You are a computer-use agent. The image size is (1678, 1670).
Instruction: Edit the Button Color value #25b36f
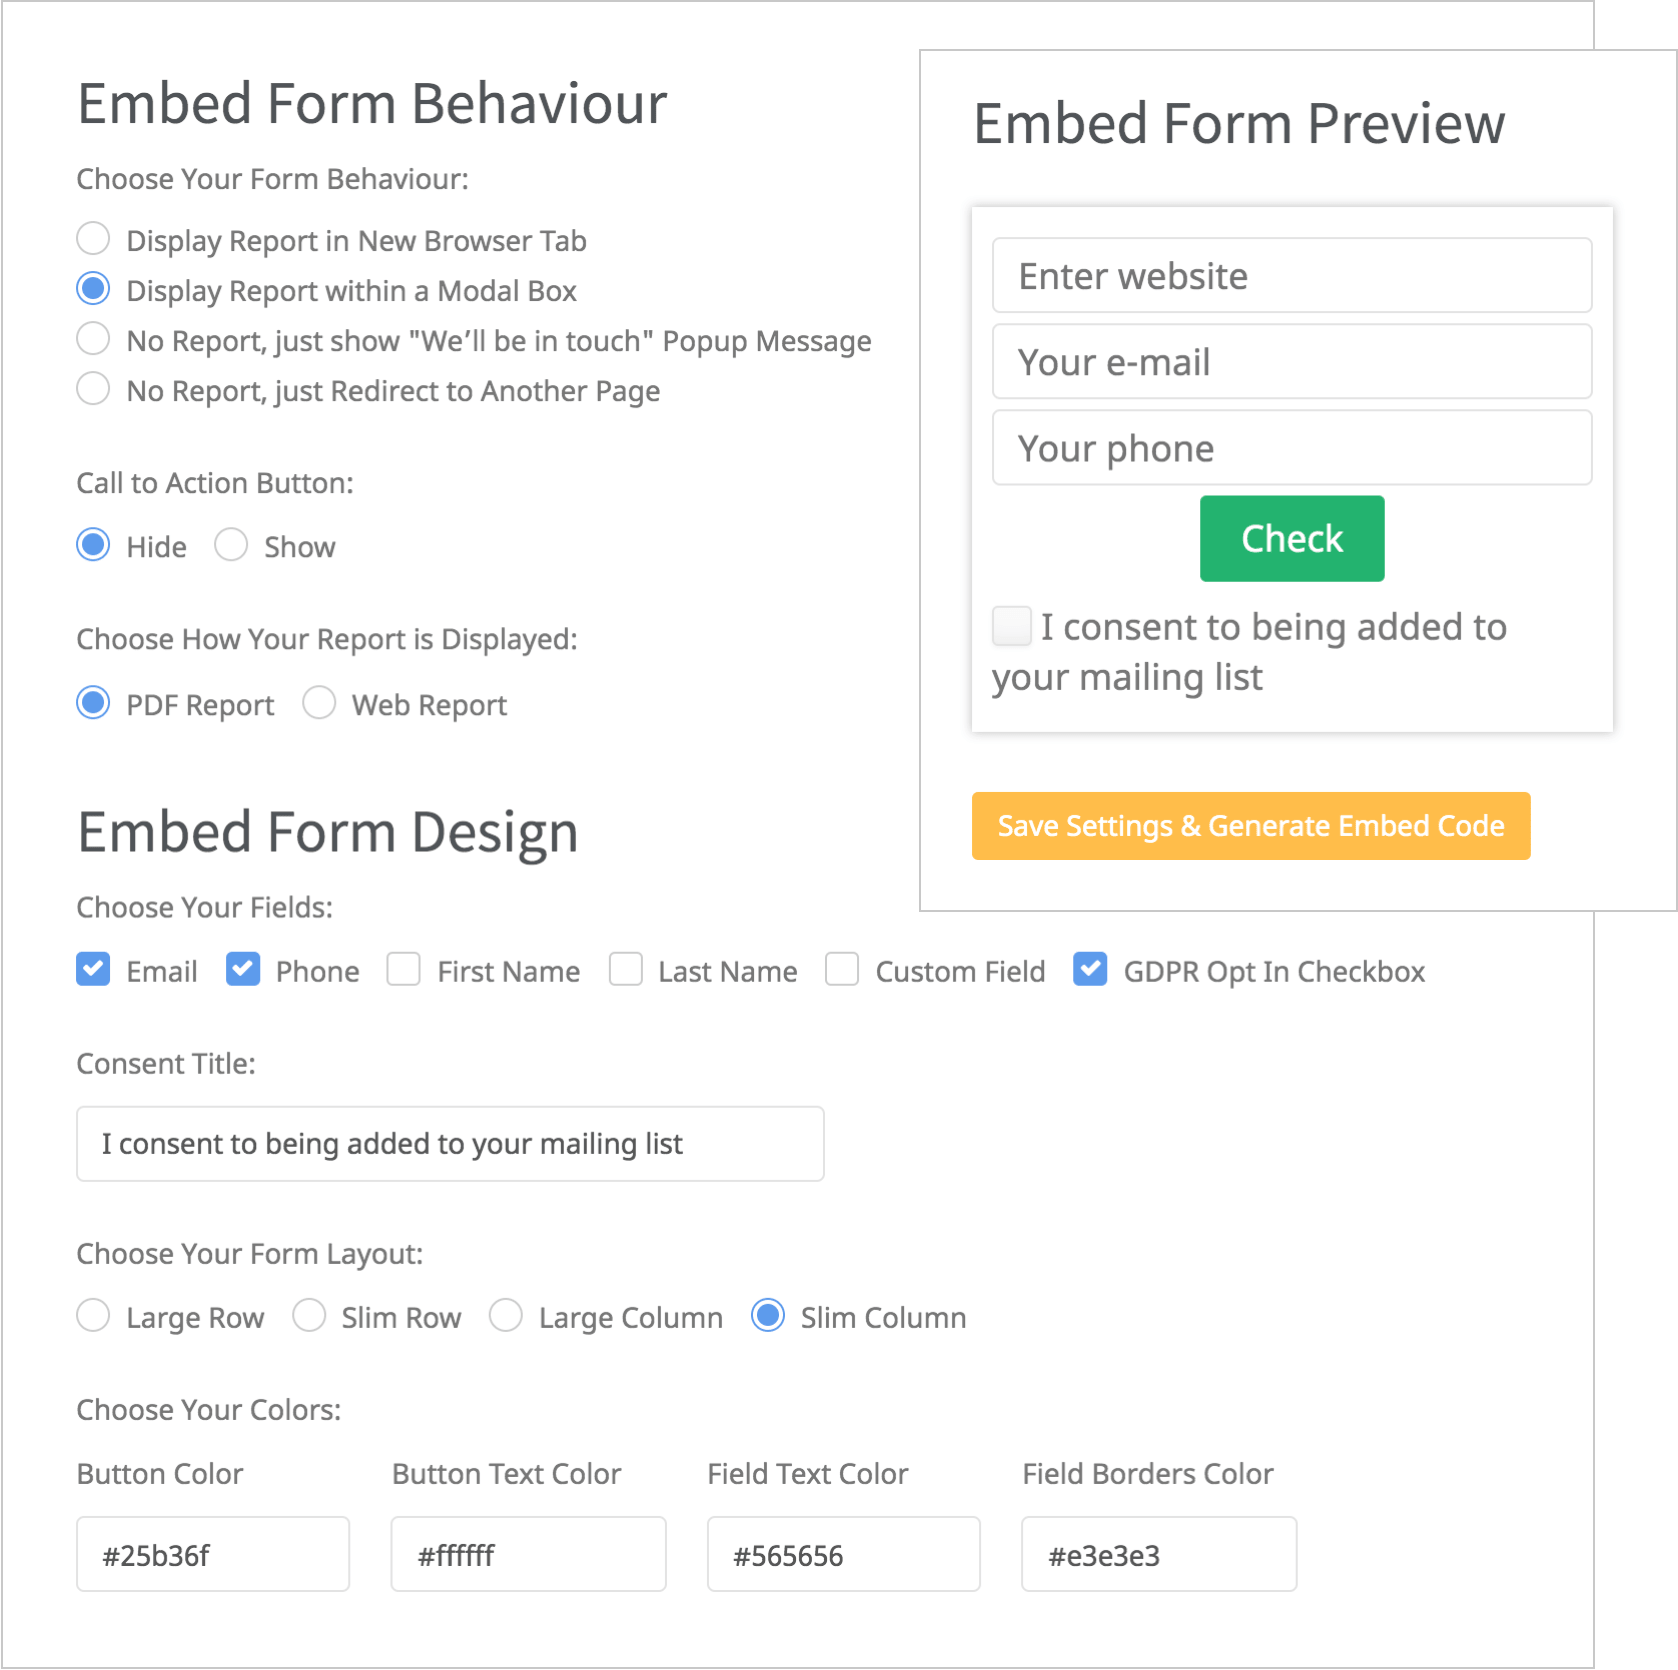click(212, 1554)
